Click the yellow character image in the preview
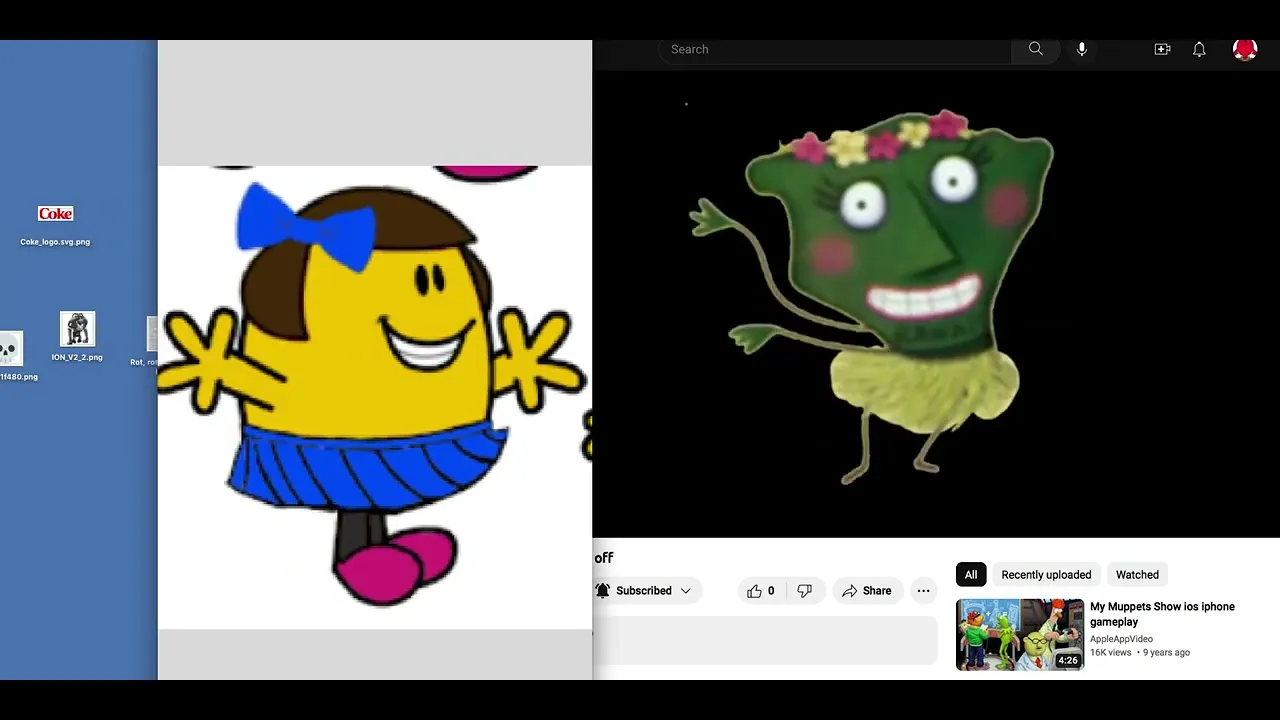Image resolution: width=1280 pixels, height=720 pixels. [x=375, y=397]
